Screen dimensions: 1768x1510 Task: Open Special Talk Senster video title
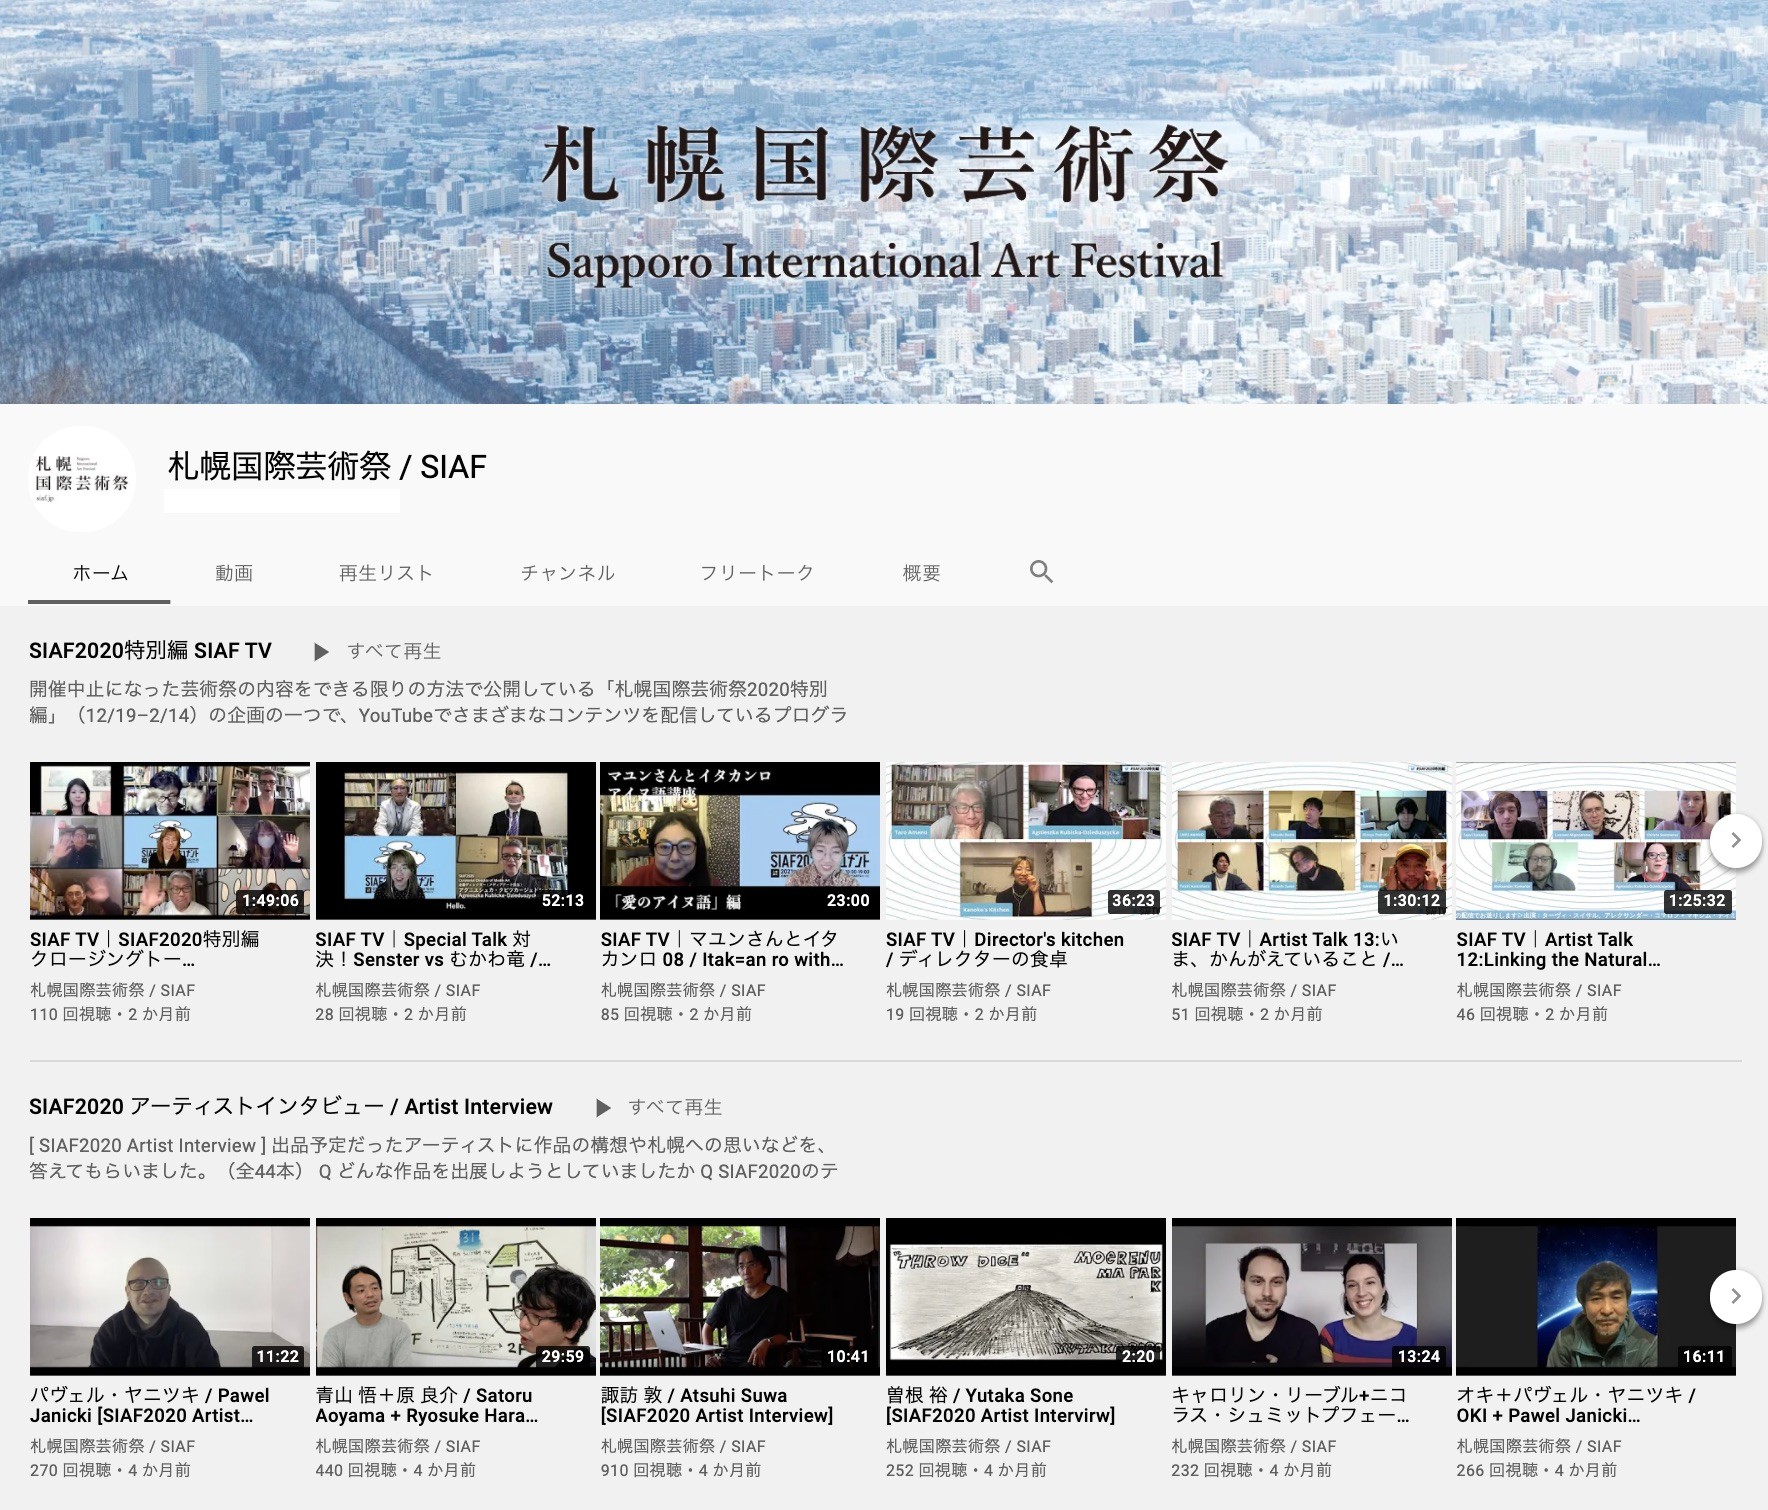pyautogui.click(x=432, y=949)
